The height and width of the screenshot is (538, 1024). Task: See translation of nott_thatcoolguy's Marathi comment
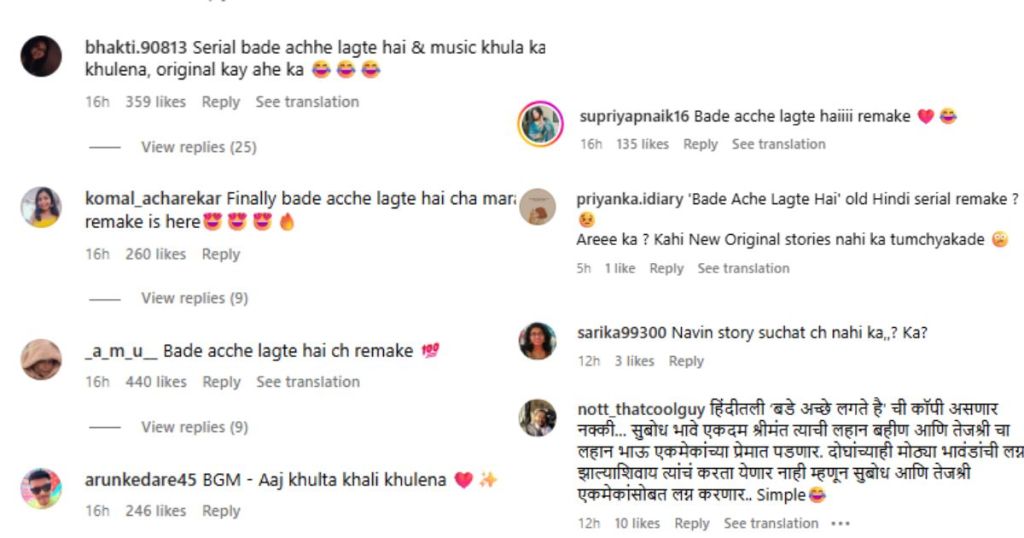pos(771,524)
